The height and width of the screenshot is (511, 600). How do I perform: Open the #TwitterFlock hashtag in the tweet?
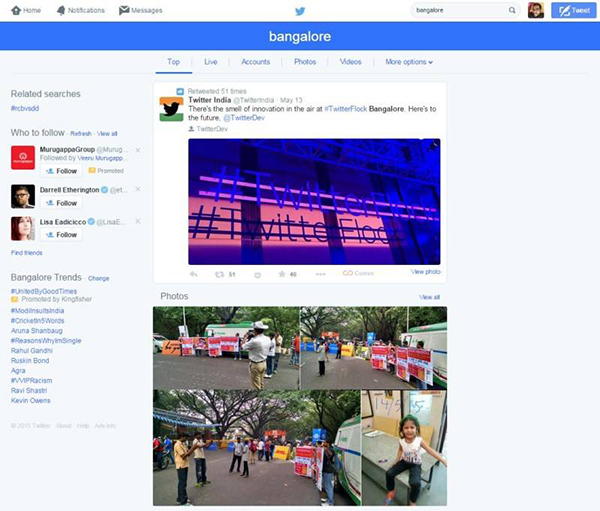tap(346, 109)
